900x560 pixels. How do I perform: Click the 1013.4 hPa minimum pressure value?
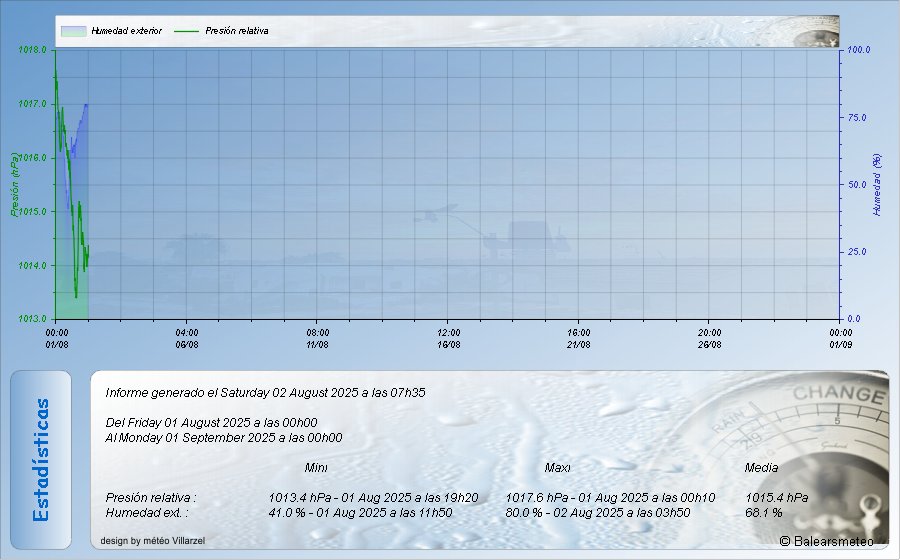pos(373,497)
